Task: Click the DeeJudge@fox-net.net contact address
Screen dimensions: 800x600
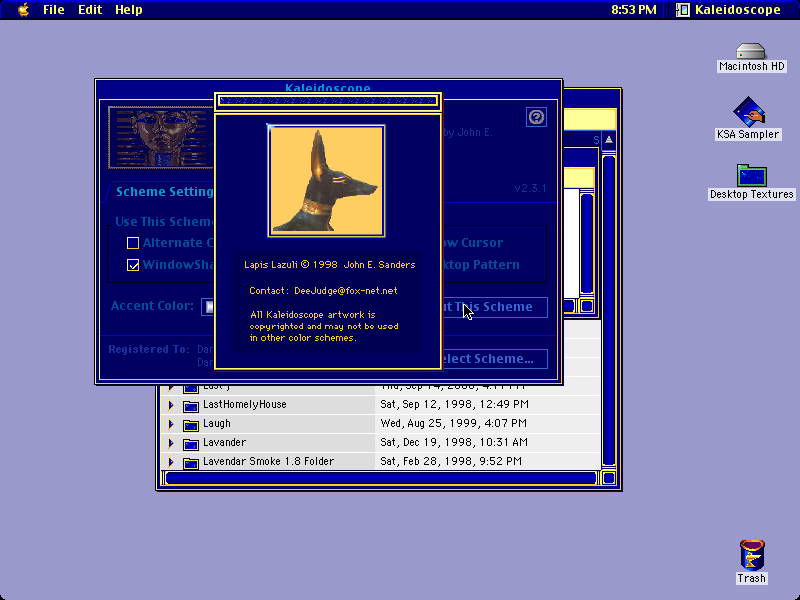Action: (x=345, y=291)
